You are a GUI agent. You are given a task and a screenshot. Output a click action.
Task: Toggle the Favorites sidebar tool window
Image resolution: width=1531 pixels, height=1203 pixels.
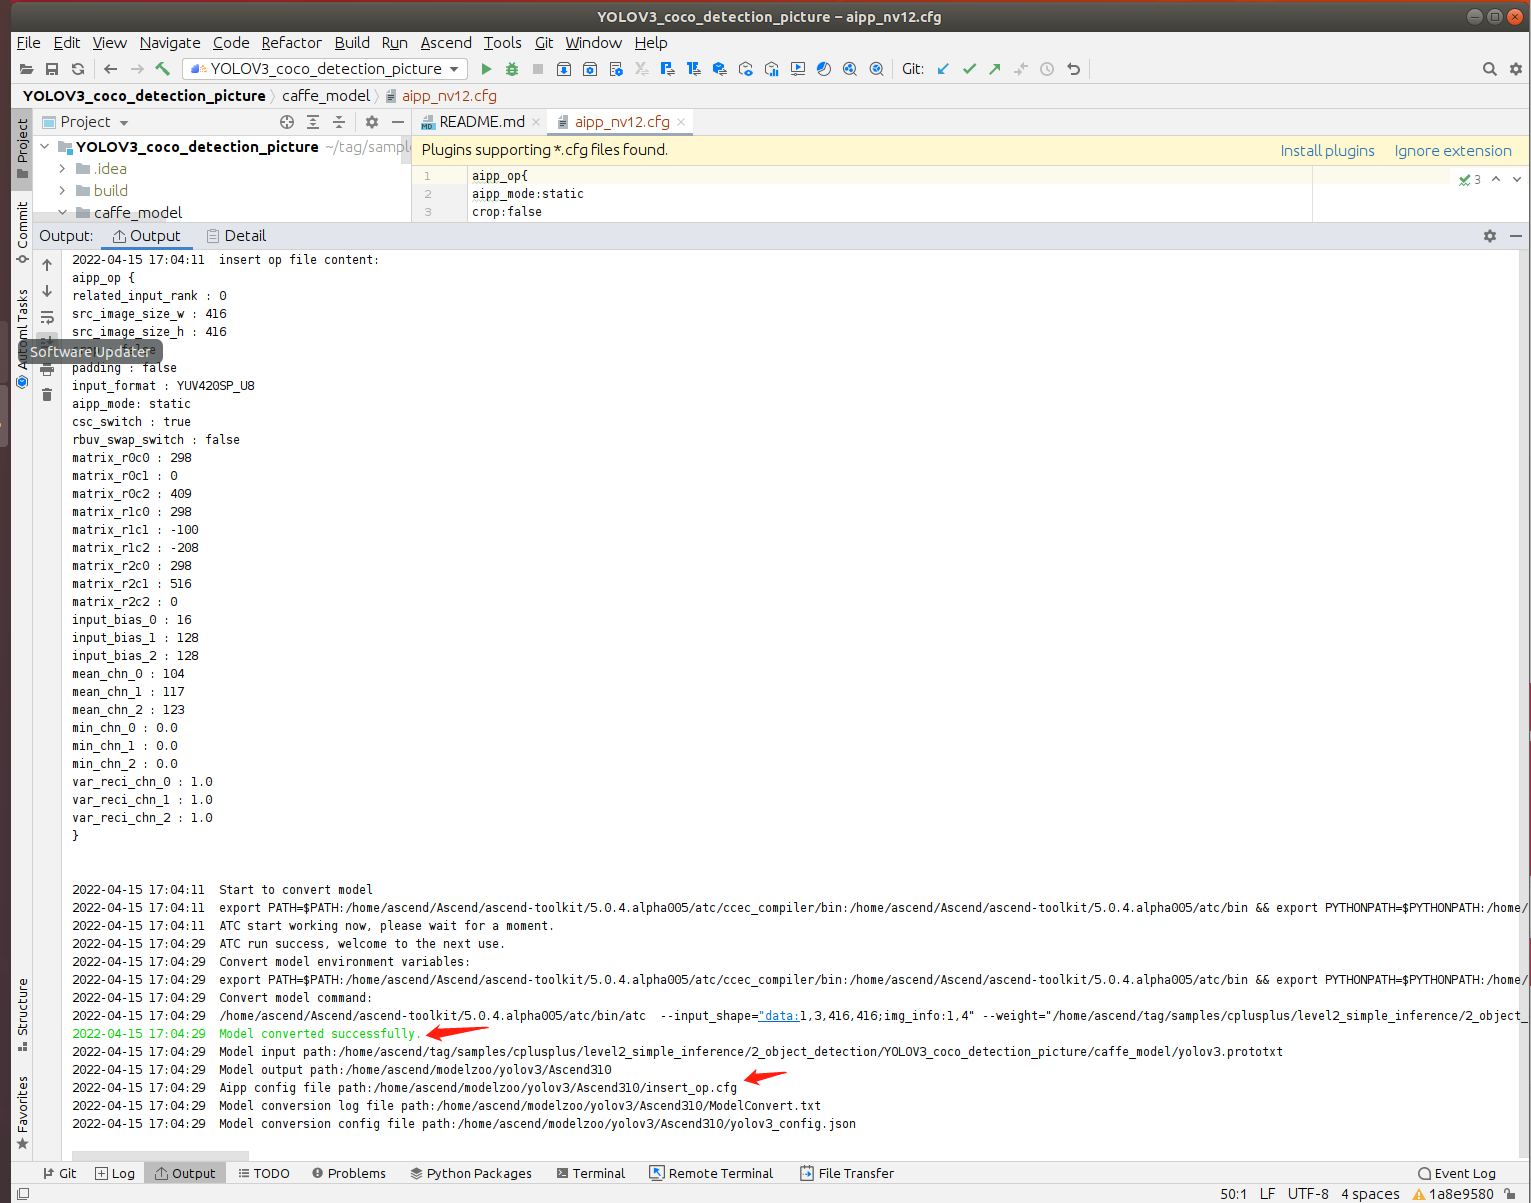point(22,1112)
